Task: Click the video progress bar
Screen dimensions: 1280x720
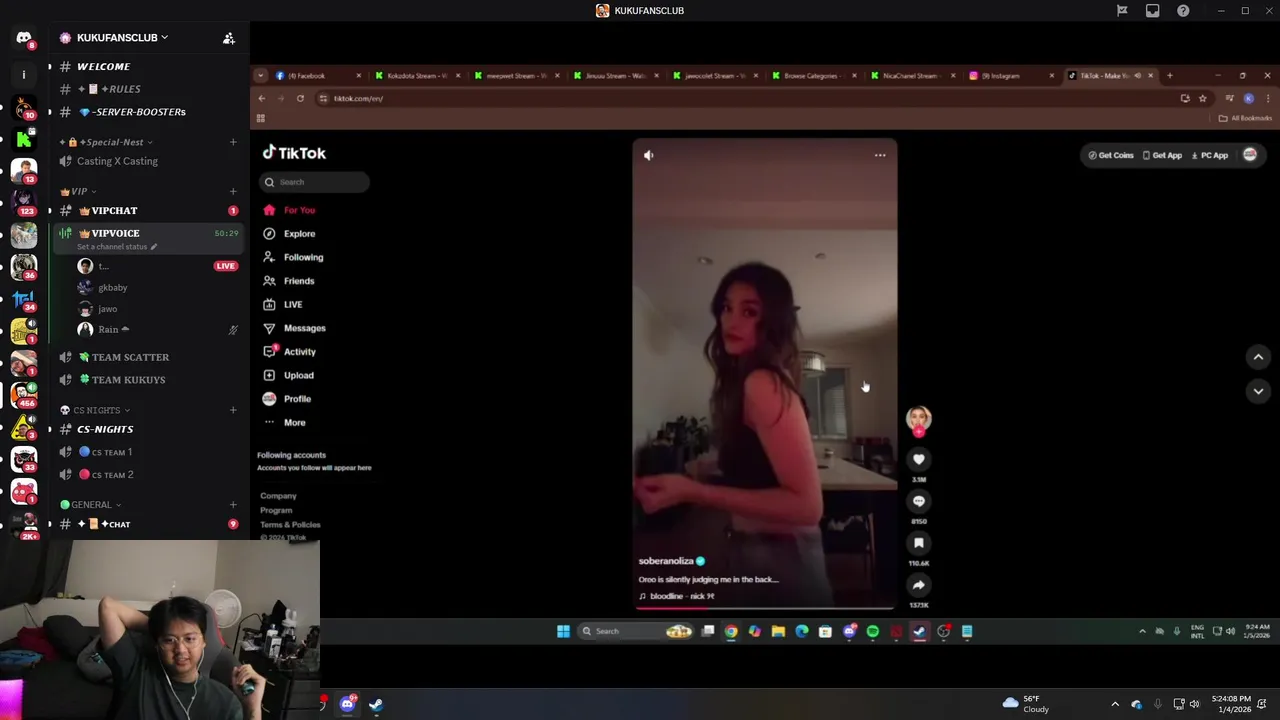Action: [x=765, y=607]
